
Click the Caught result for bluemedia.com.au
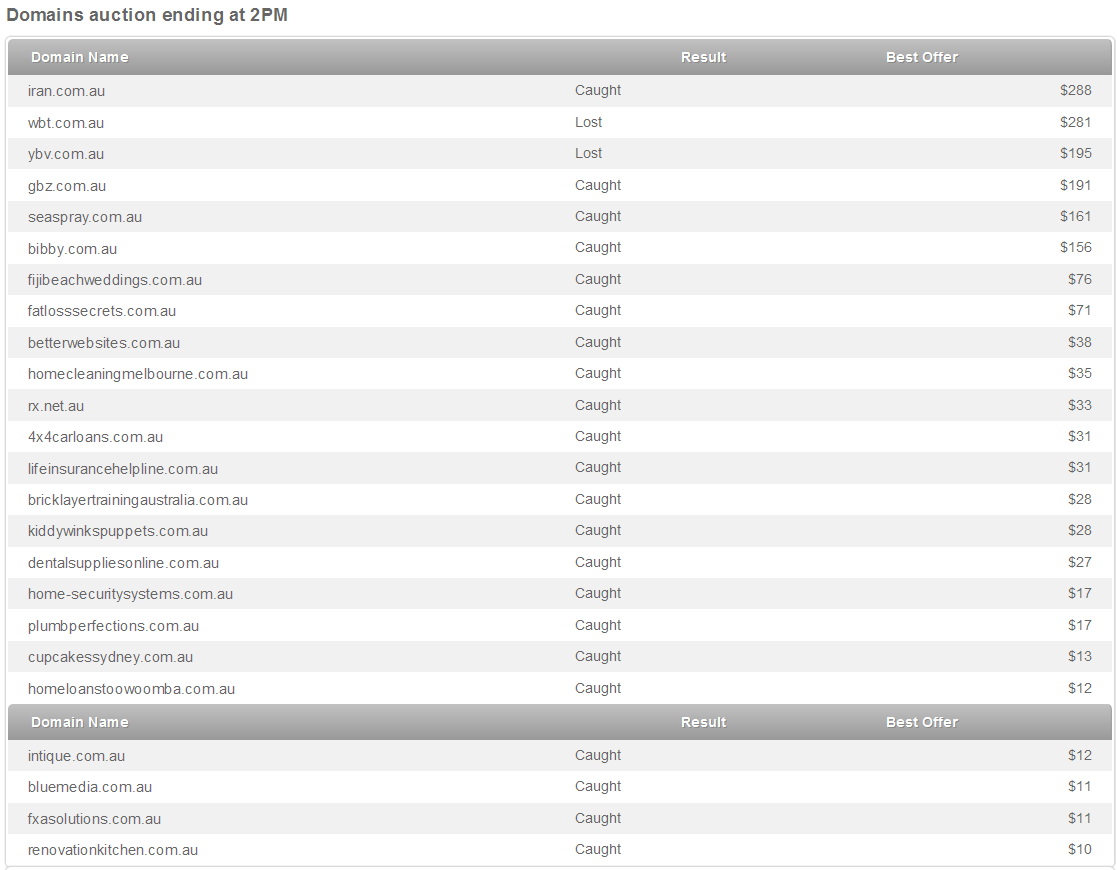coord(598,787)
